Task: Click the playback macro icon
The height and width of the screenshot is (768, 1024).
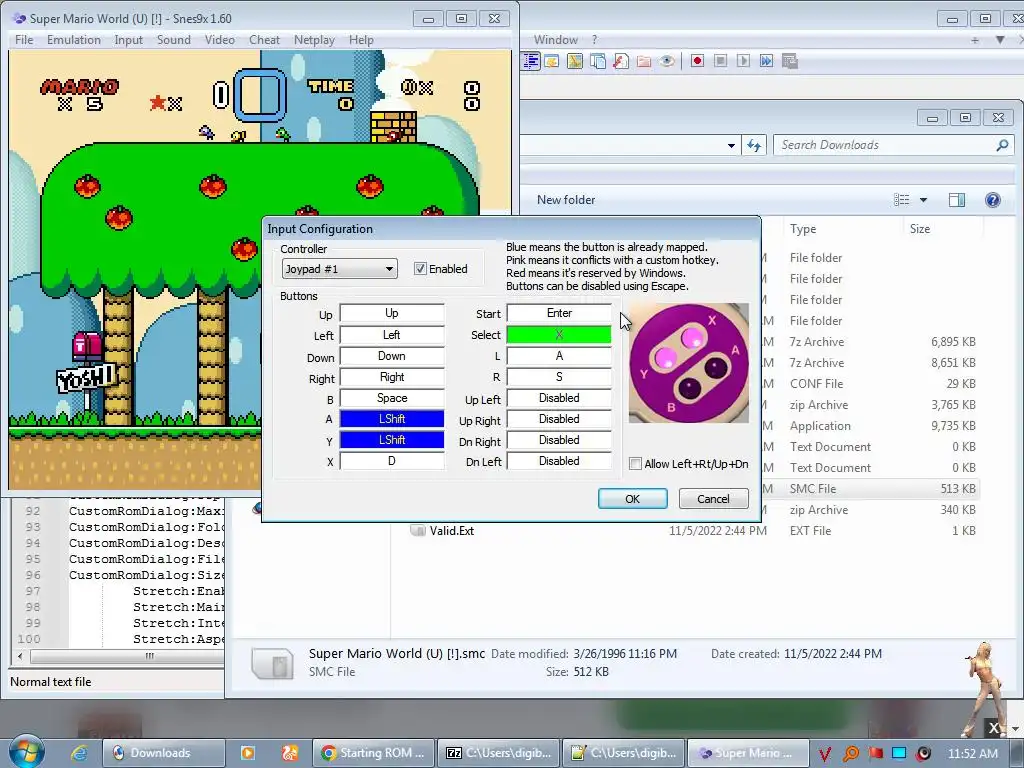Action: coord(743,61)
